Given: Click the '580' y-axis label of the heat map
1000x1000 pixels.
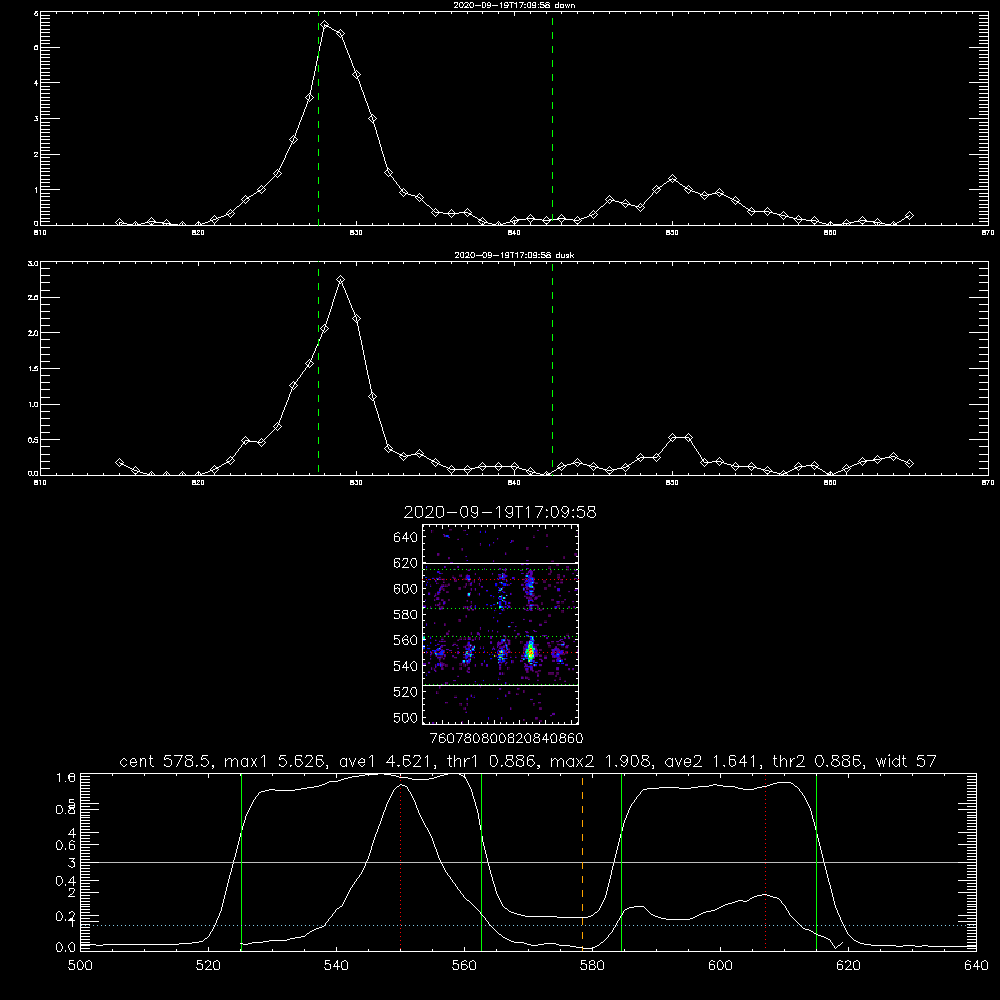Looking at the screenshot, I should point(405,615).
